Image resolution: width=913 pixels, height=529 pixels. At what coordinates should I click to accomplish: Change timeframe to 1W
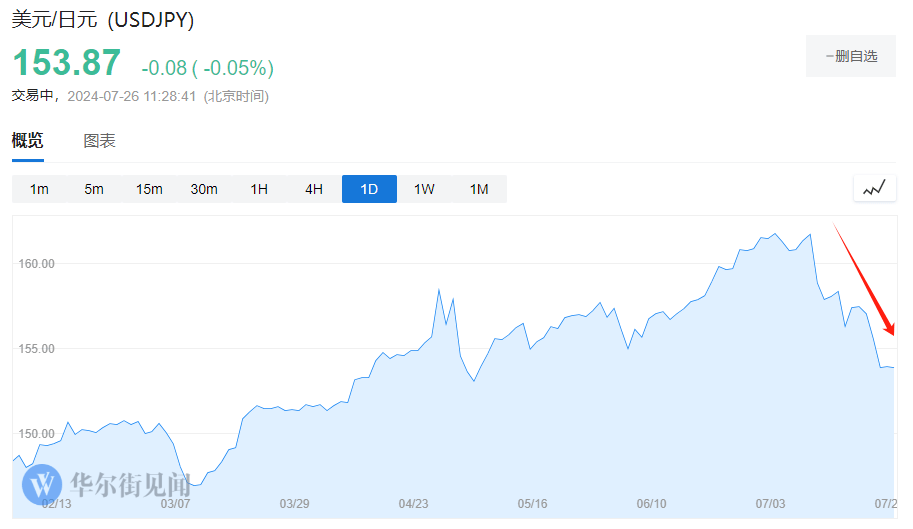424,189
